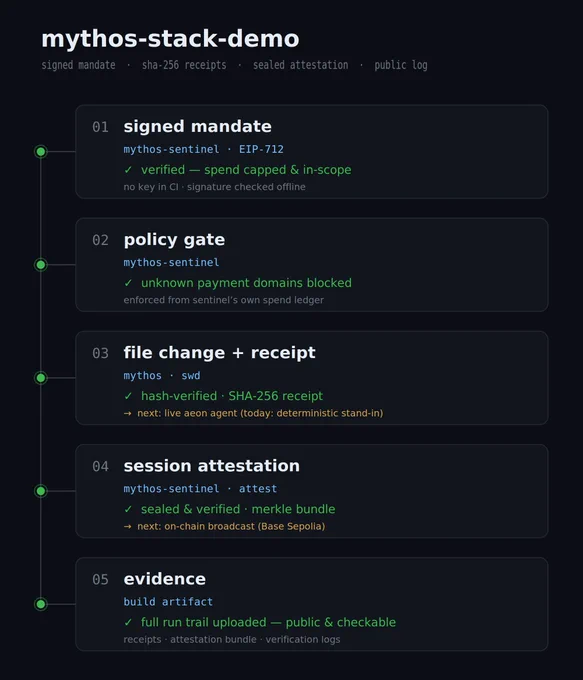Click the checkmark before sealed & verified

tap(128, 510)
